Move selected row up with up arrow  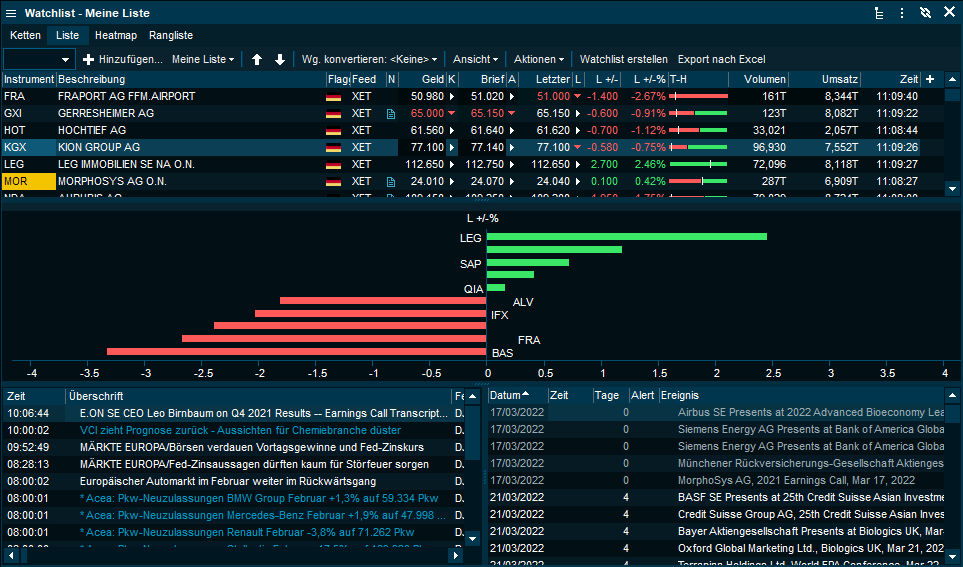point(257,60)
